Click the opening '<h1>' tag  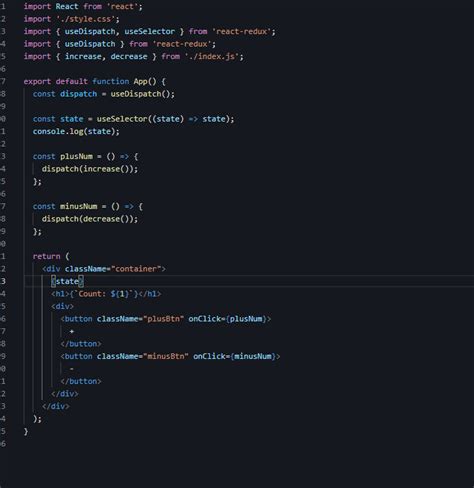point(60,294)
